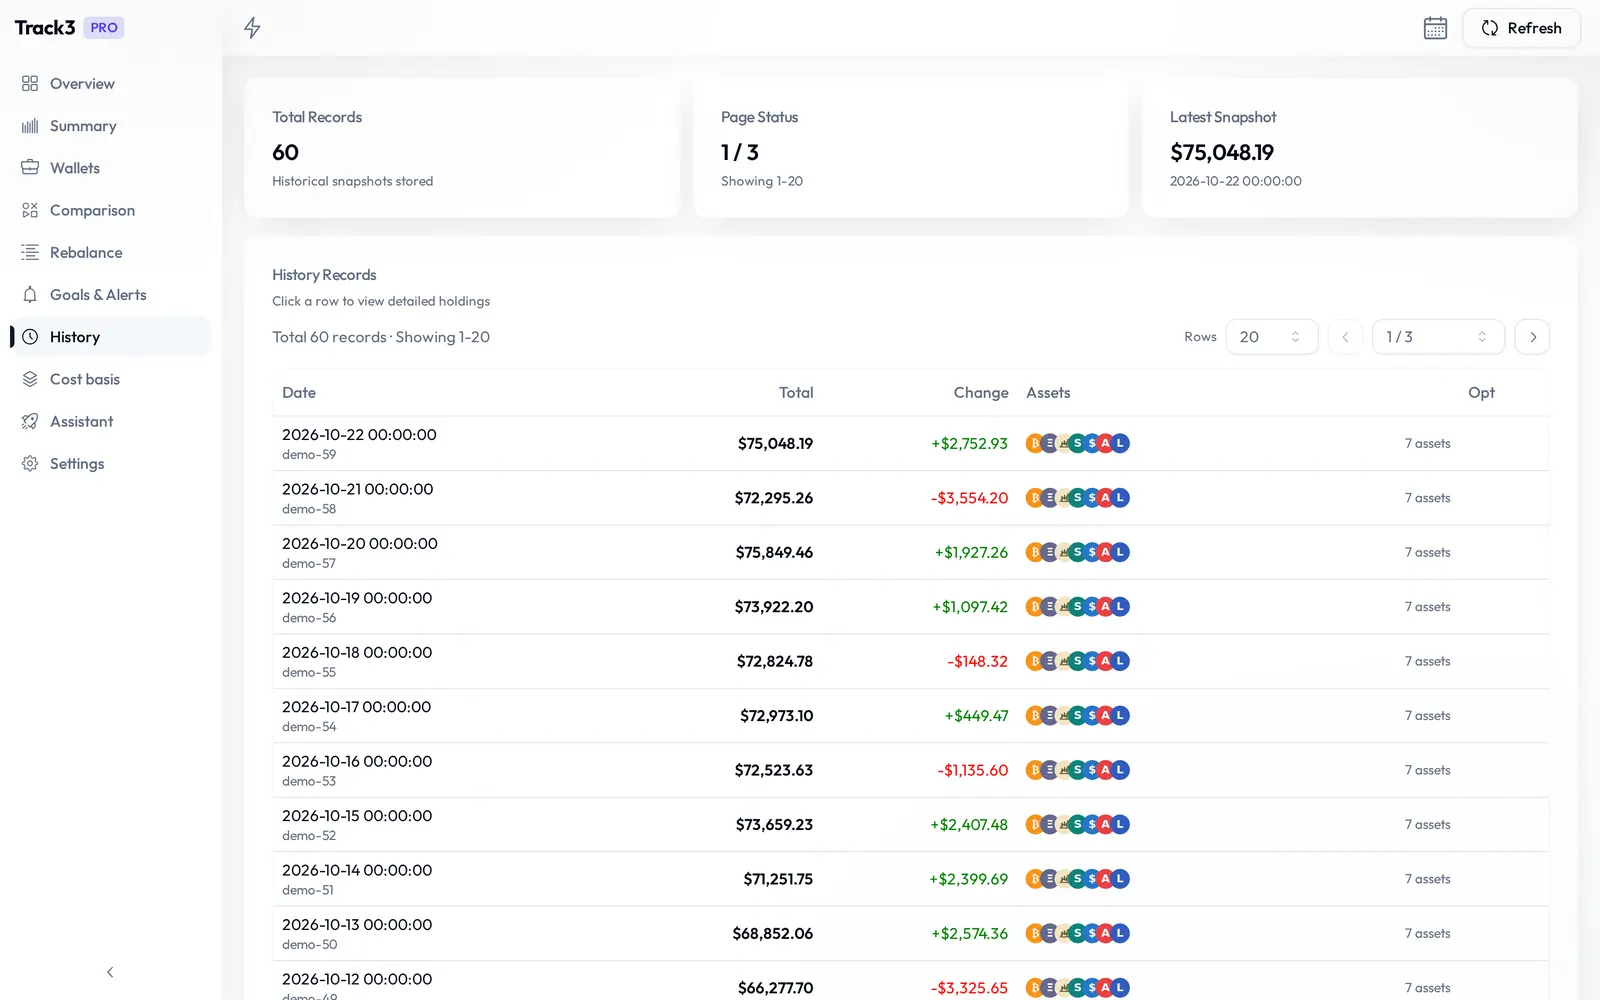Click the +$2,407.48 change value
Viewport: 1600px width, 1000px height.
point(969,825)
